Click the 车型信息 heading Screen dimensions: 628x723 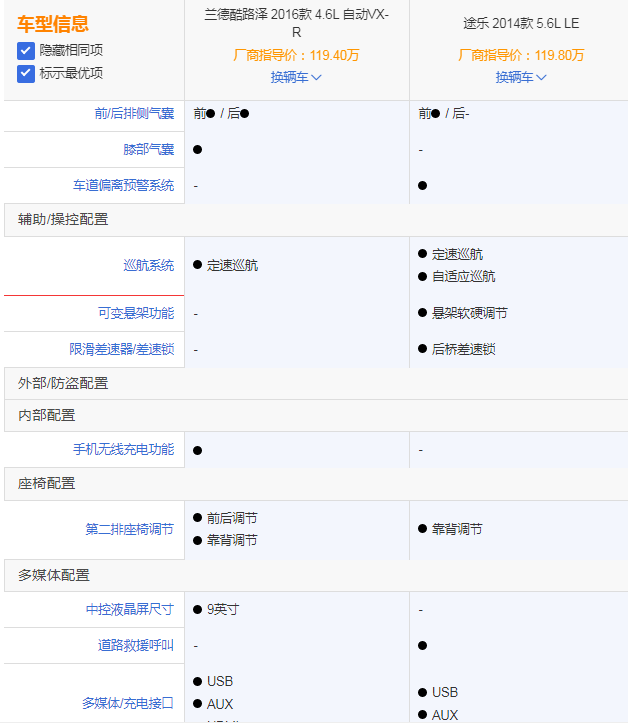click(53, 24)
